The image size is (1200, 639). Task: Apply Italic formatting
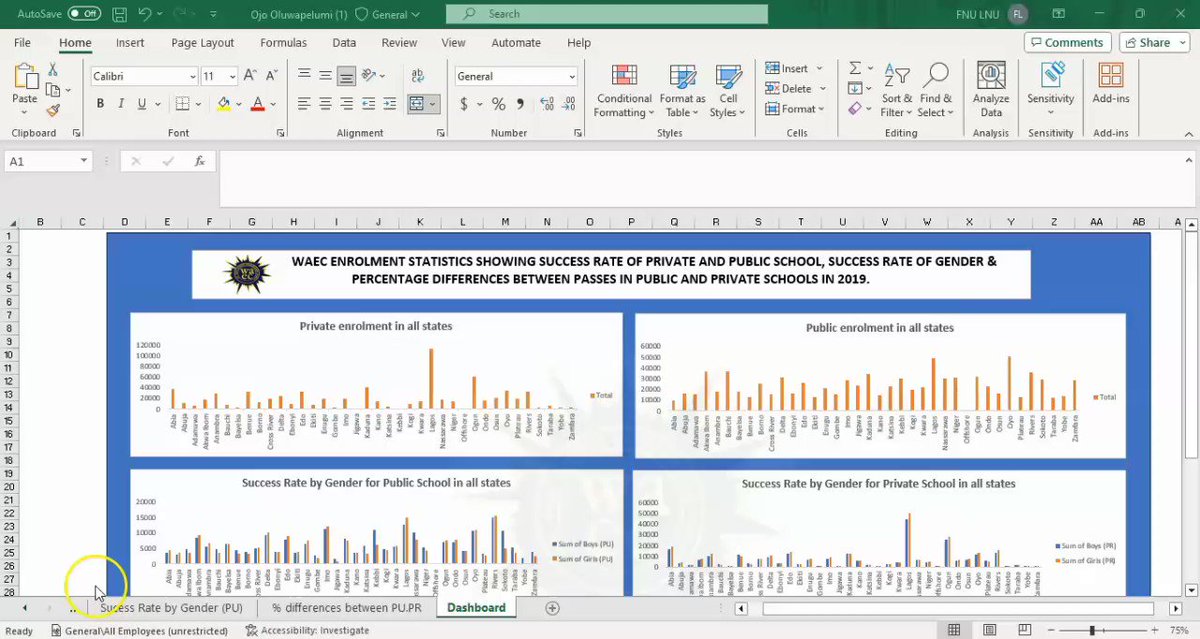pos(121,104)
